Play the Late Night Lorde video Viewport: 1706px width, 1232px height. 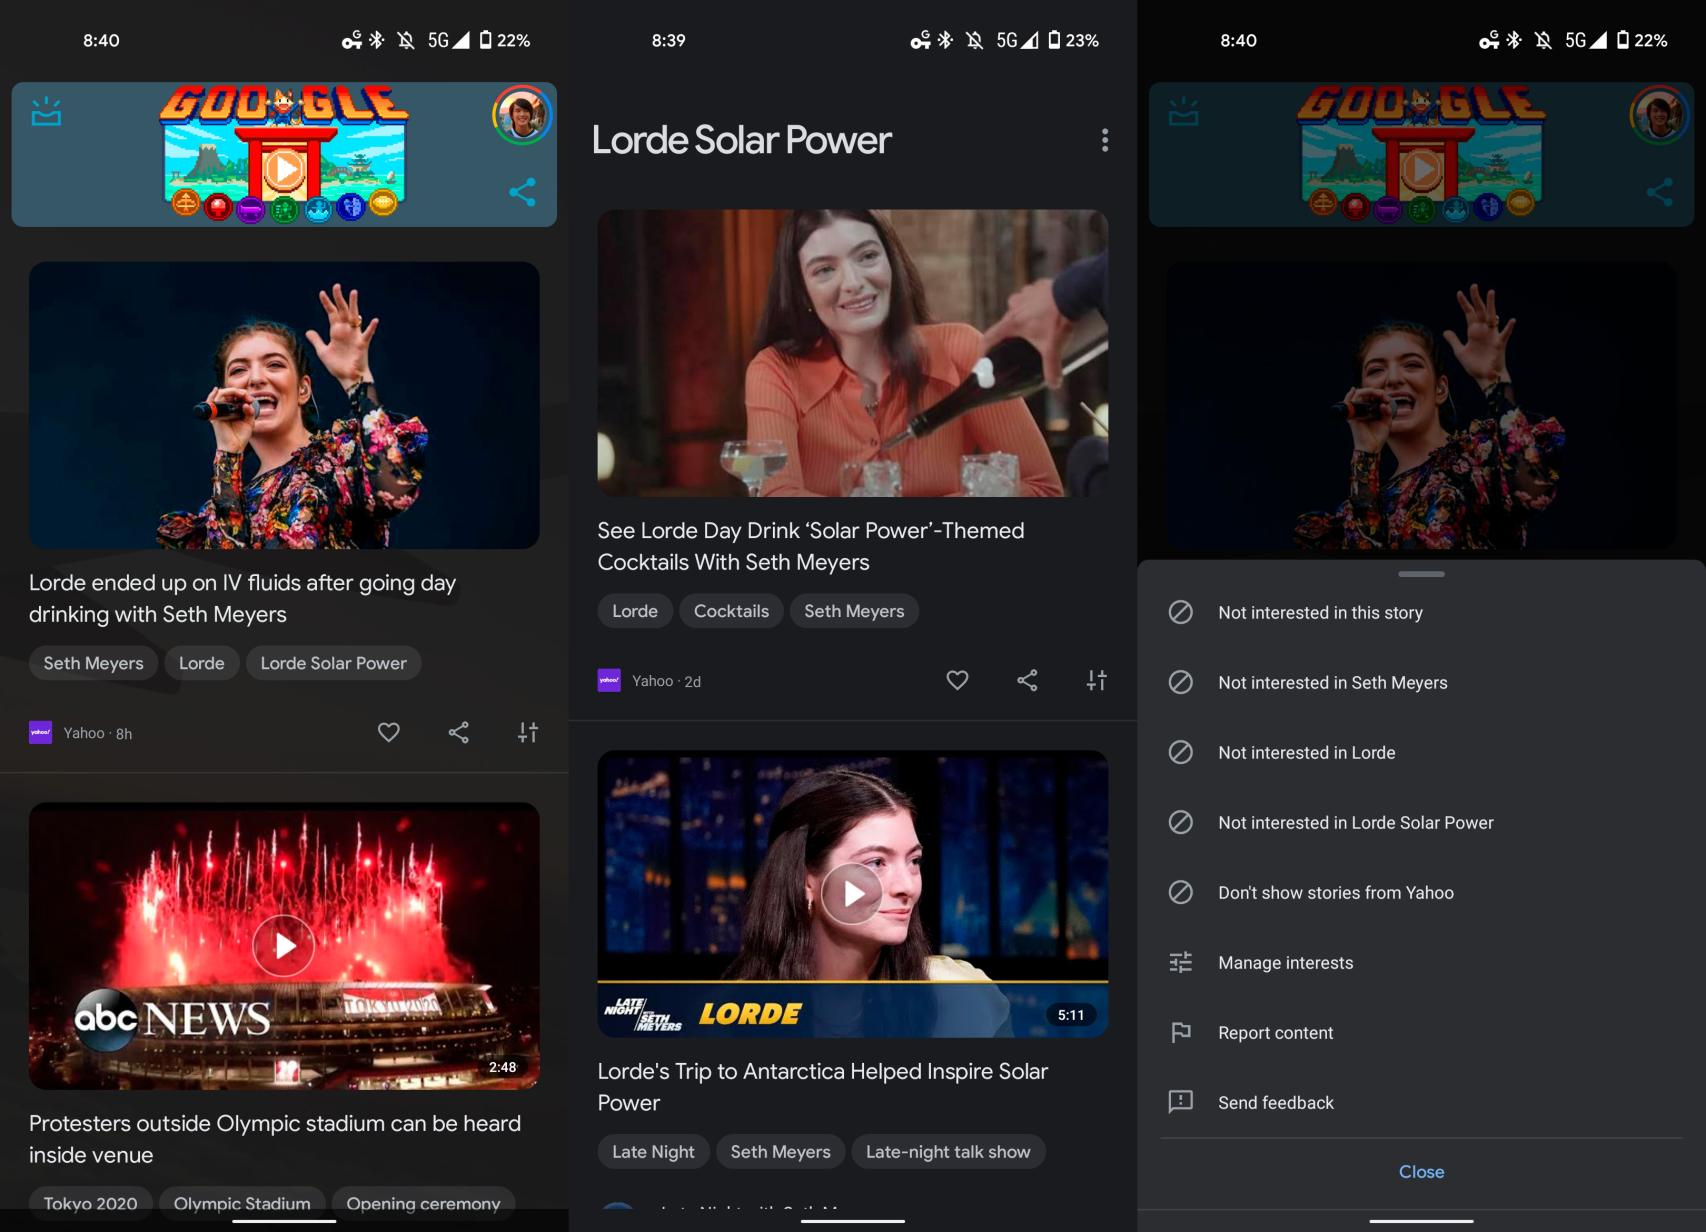click(852, 893)
